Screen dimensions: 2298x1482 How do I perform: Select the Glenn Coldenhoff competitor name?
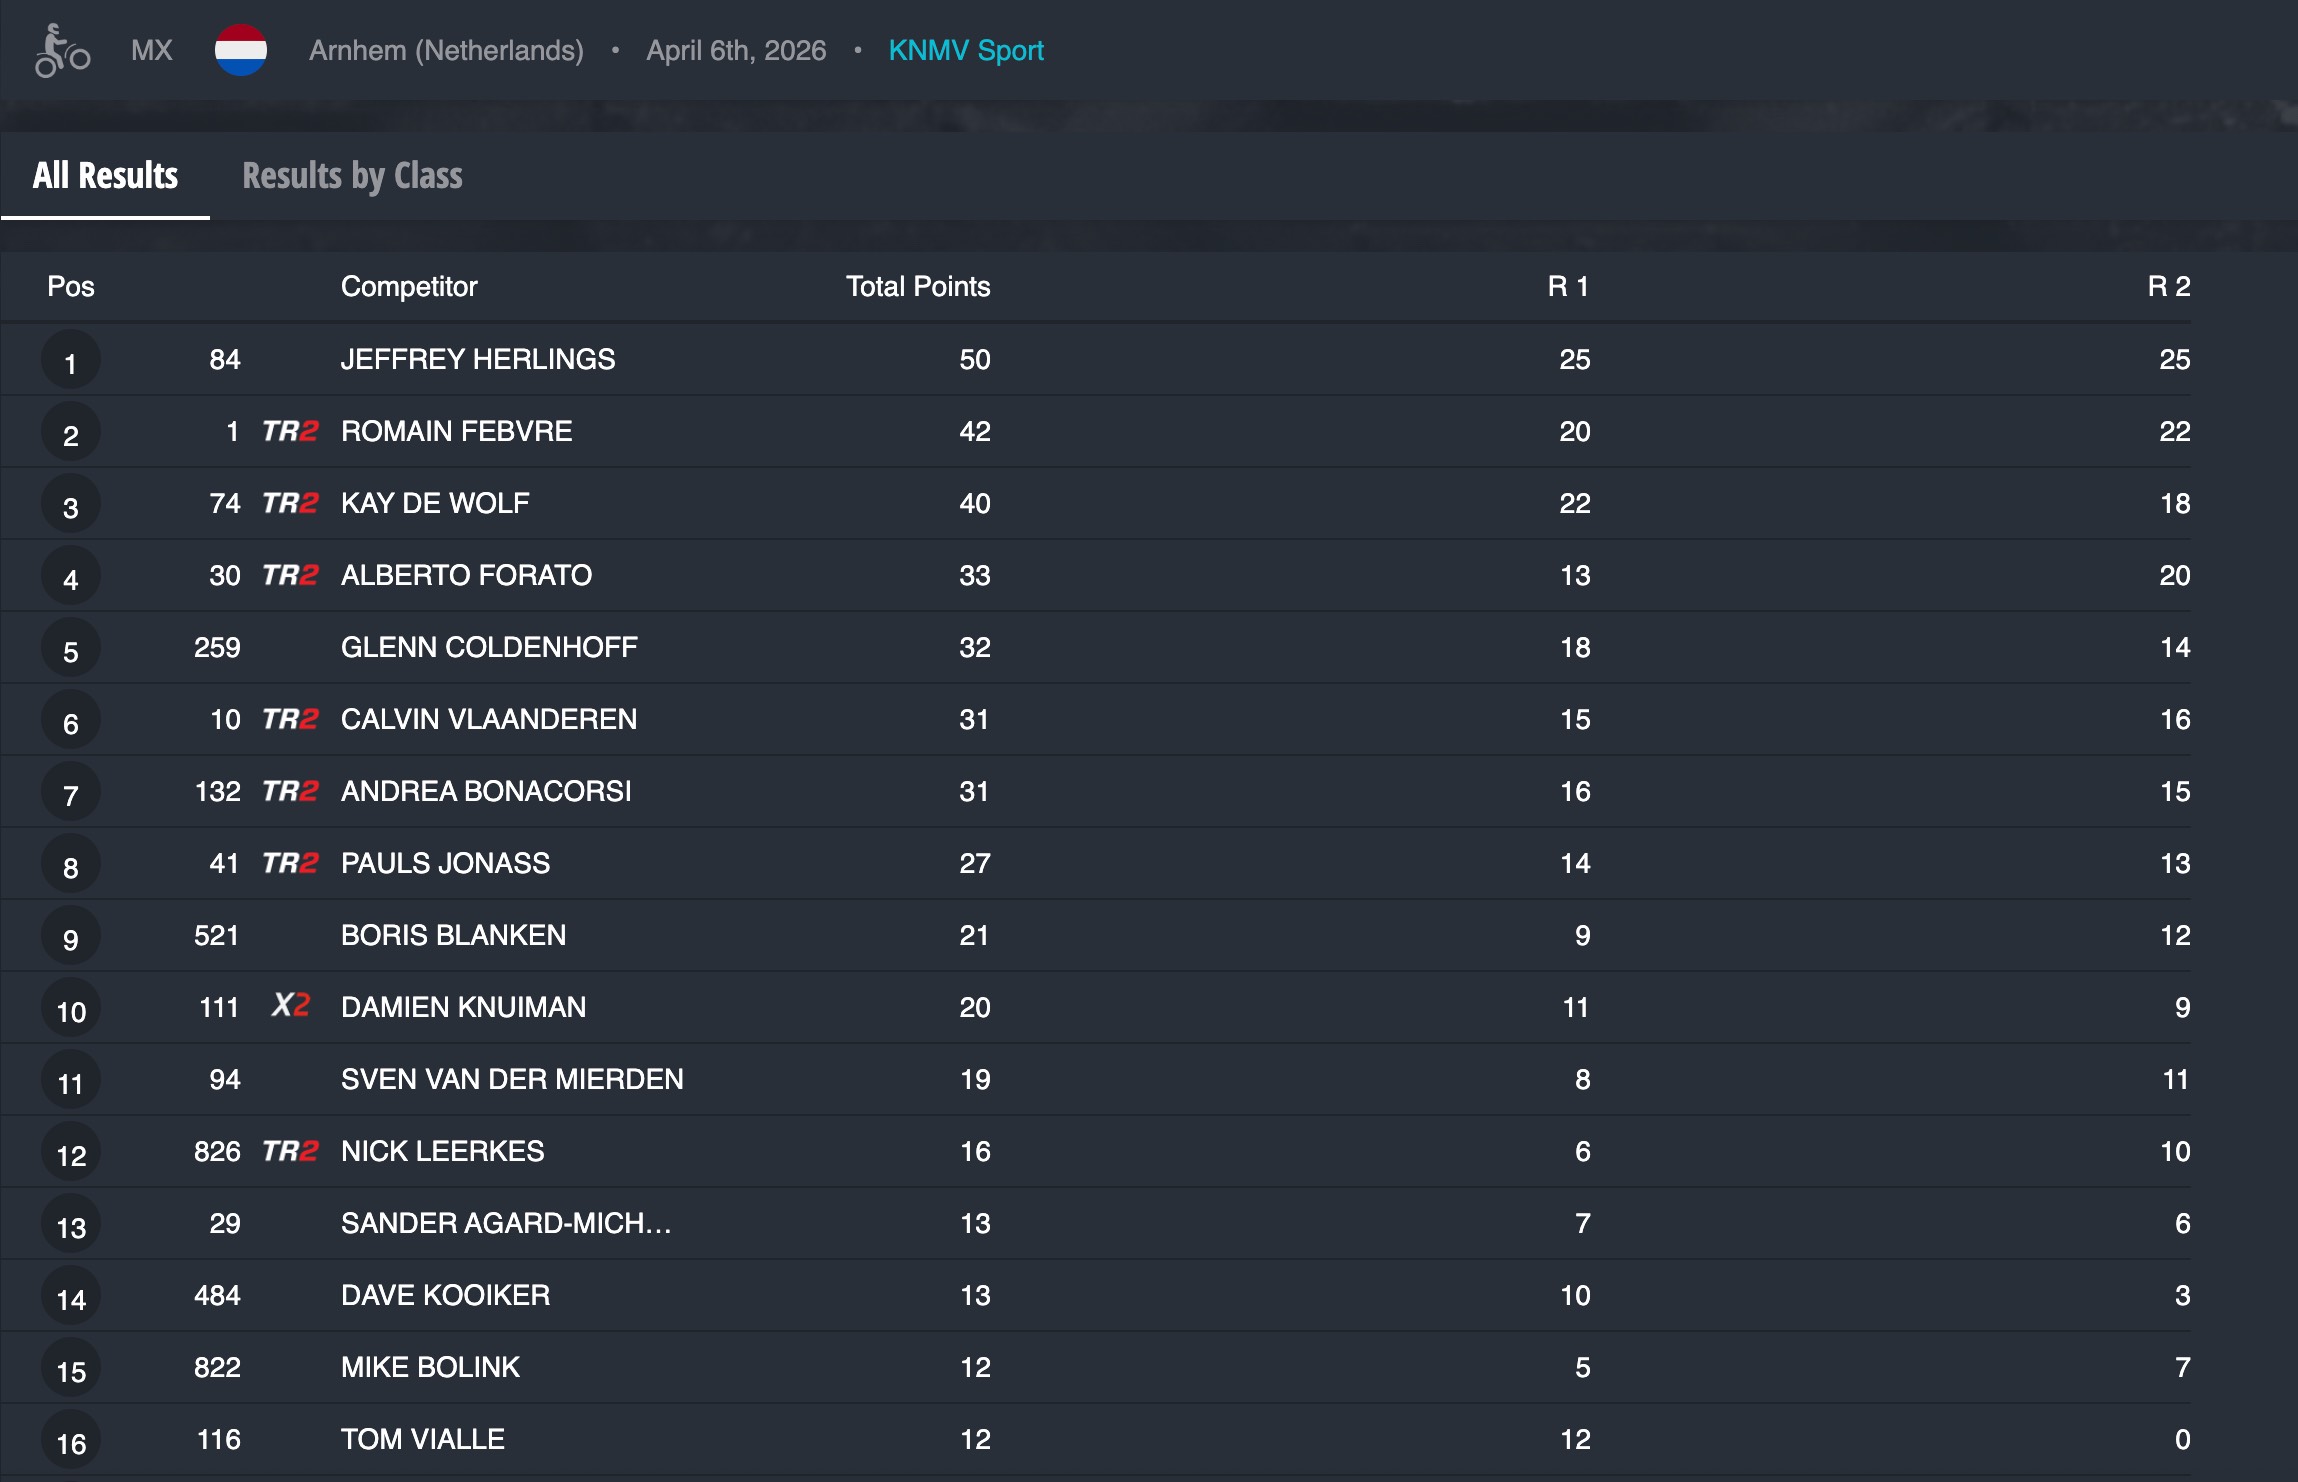489,647
